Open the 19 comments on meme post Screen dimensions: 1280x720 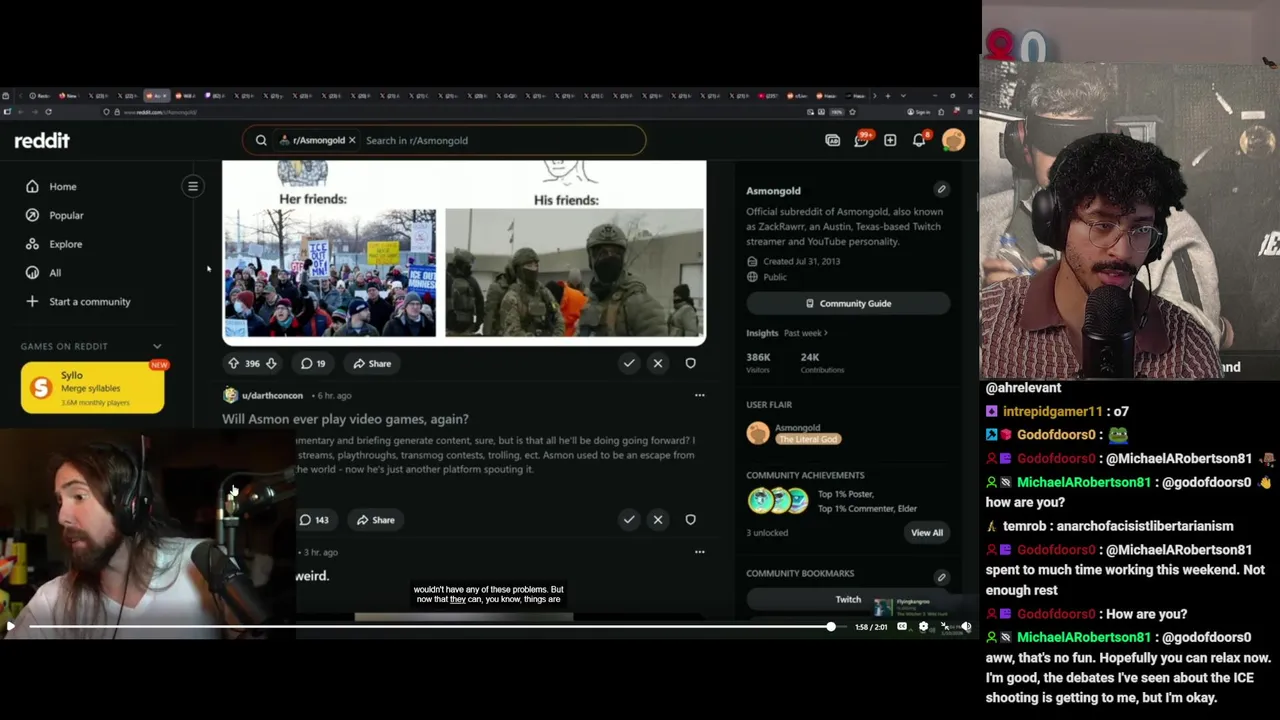[x=313, y=363]
